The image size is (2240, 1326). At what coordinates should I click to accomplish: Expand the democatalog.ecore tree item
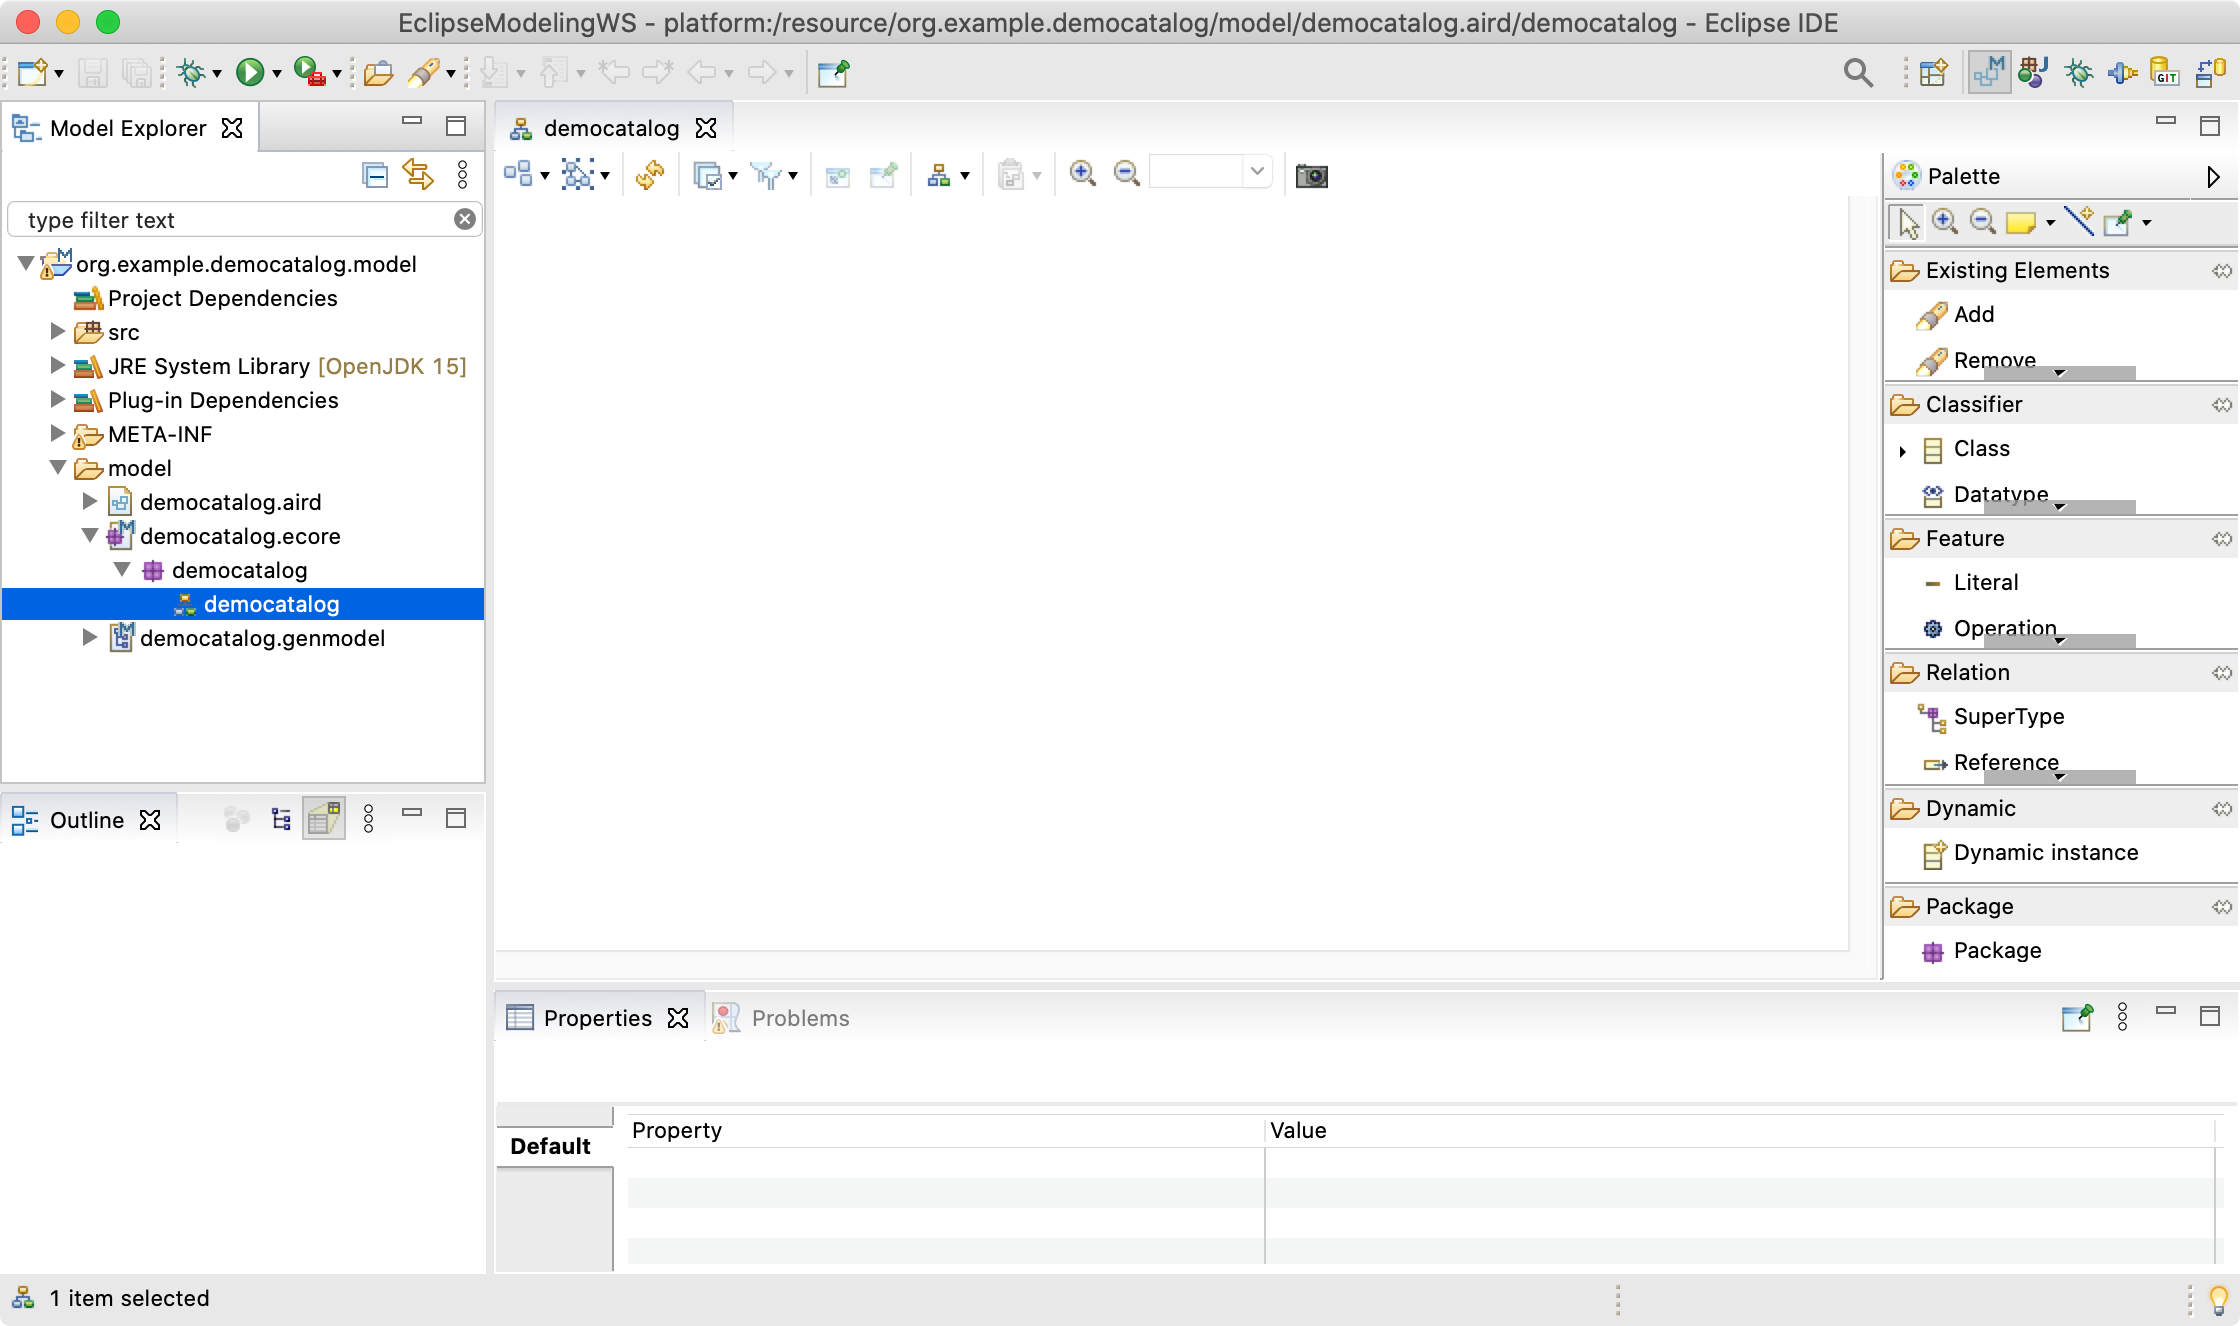(x=92, y=535)
